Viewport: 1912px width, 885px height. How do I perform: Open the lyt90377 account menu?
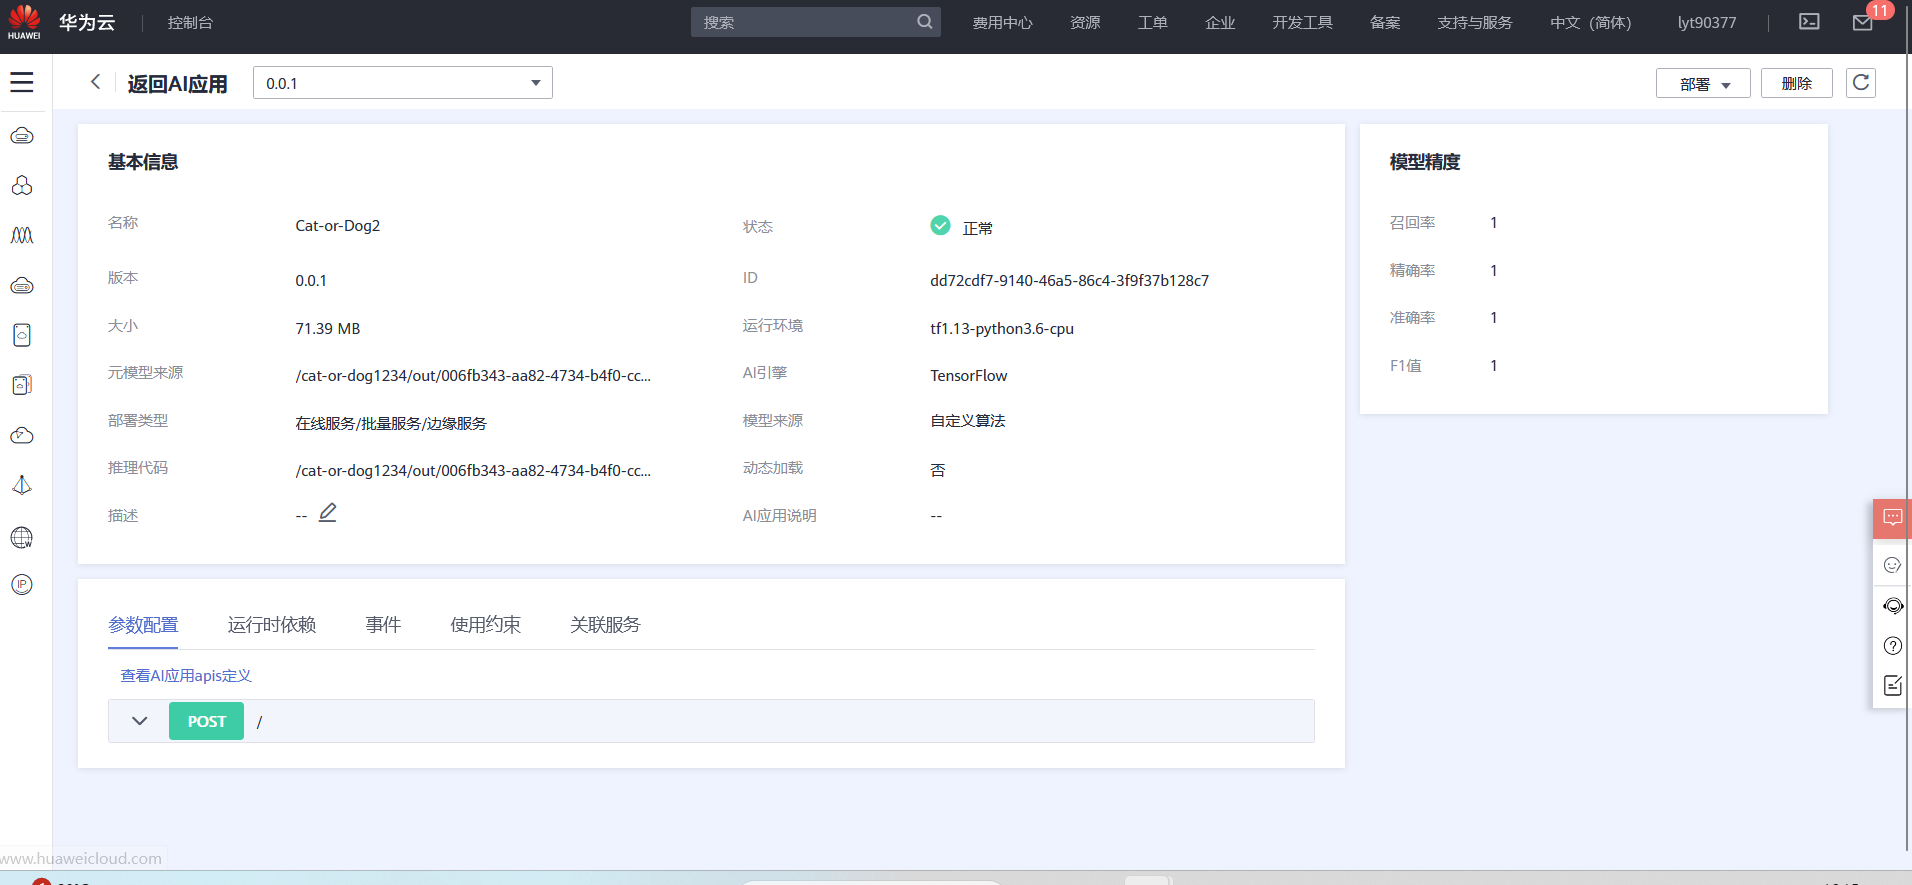pos(1707,22)
